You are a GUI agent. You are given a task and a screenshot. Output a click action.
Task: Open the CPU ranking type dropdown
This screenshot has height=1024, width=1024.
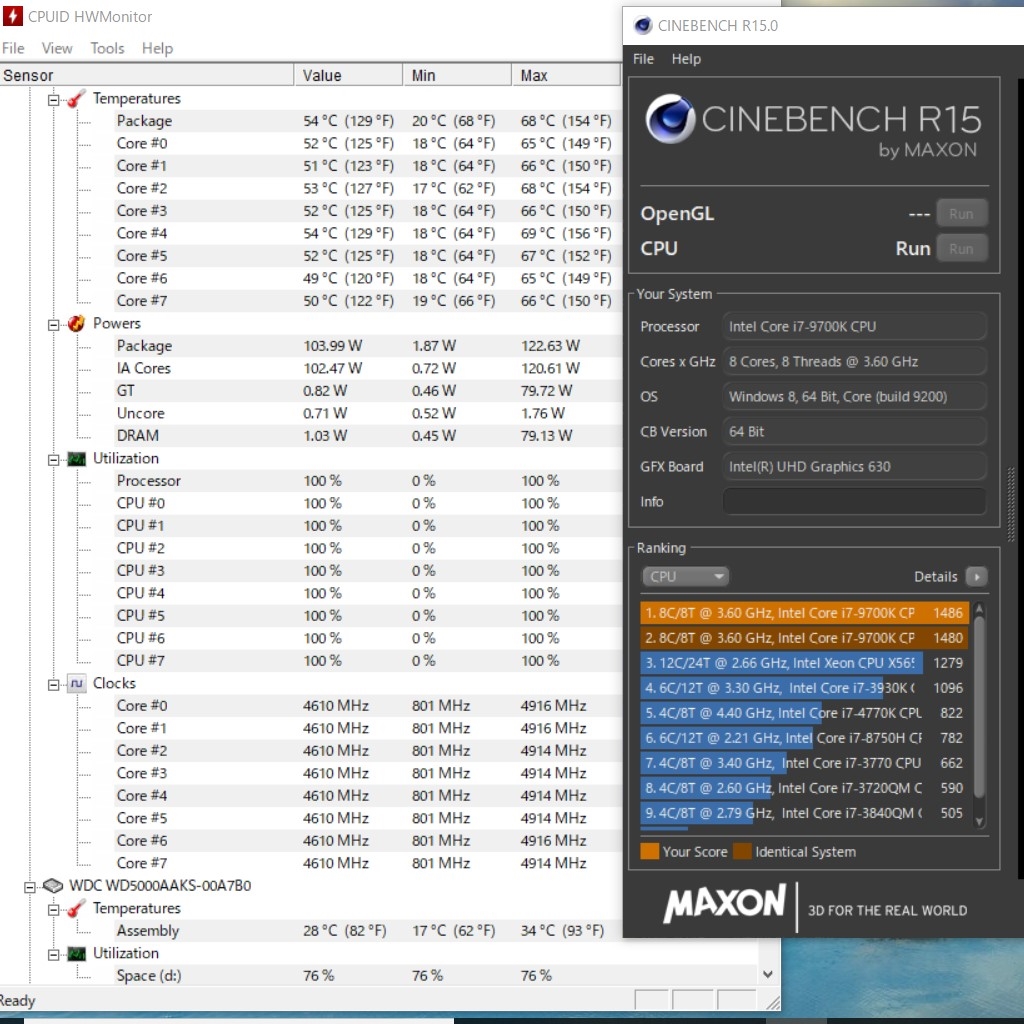click(685, 577)
